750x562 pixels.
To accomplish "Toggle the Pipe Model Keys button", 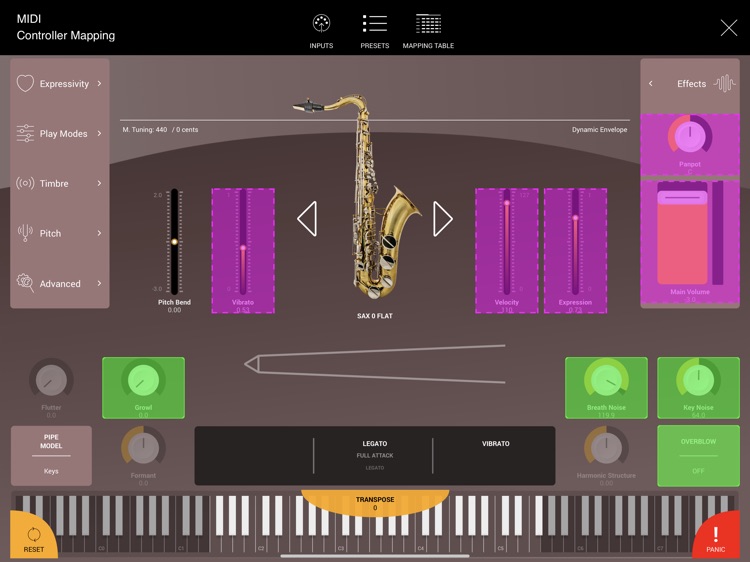I will coord(51,455).
